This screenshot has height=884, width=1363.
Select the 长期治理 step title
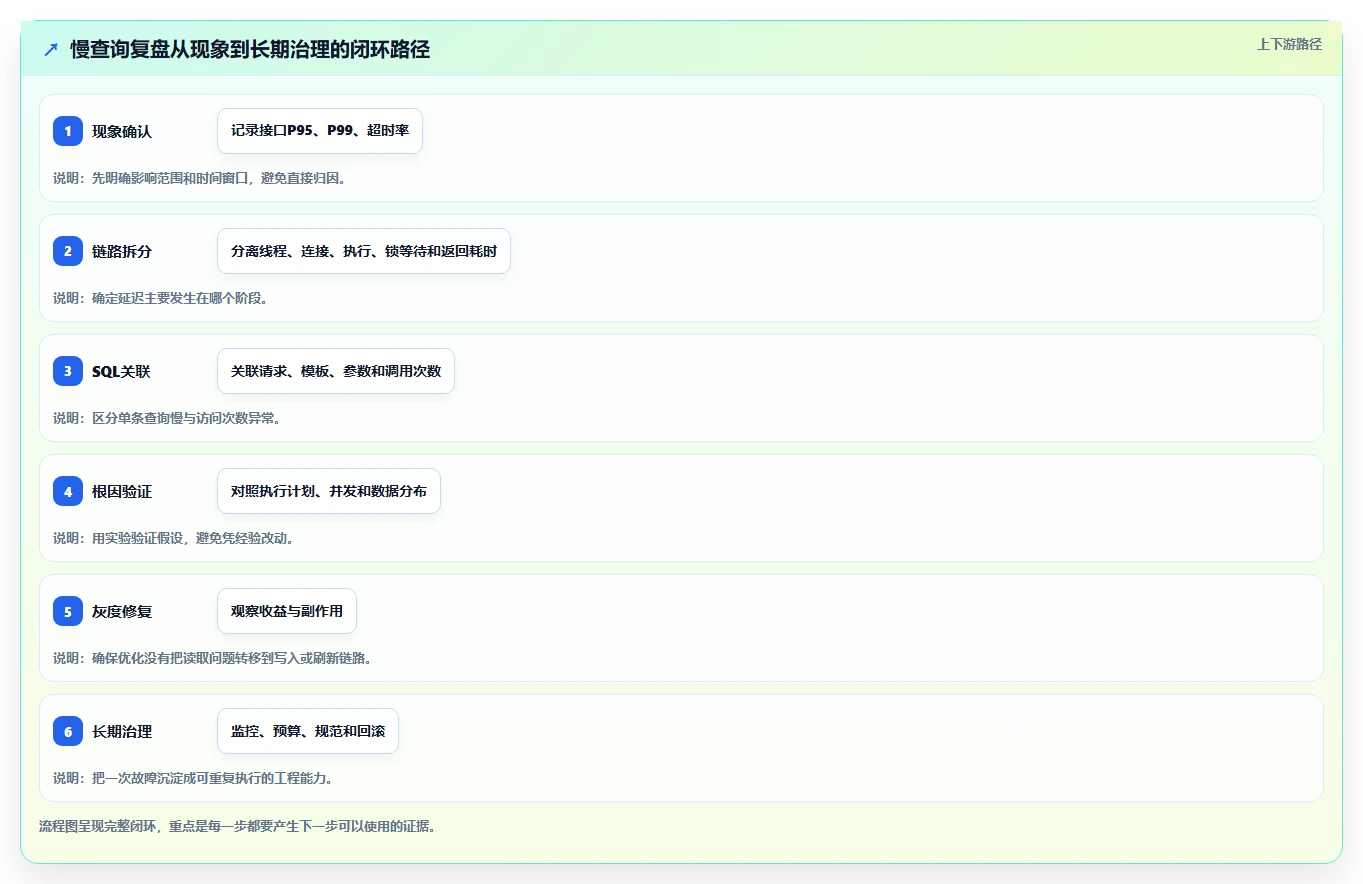[x=122, y=731]
